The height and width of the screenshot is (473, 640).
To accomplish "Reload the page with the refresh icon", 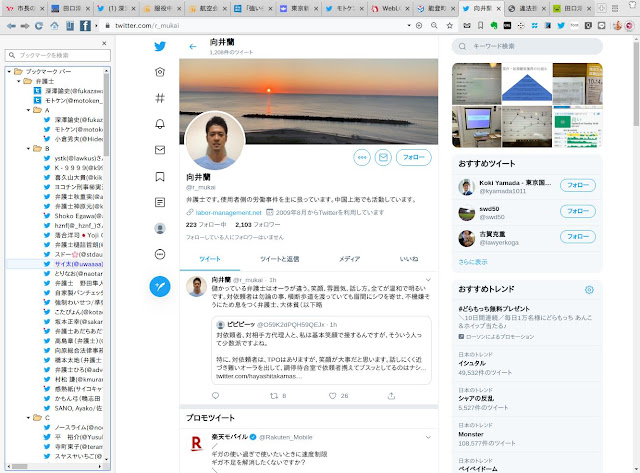I will point(39,26).
